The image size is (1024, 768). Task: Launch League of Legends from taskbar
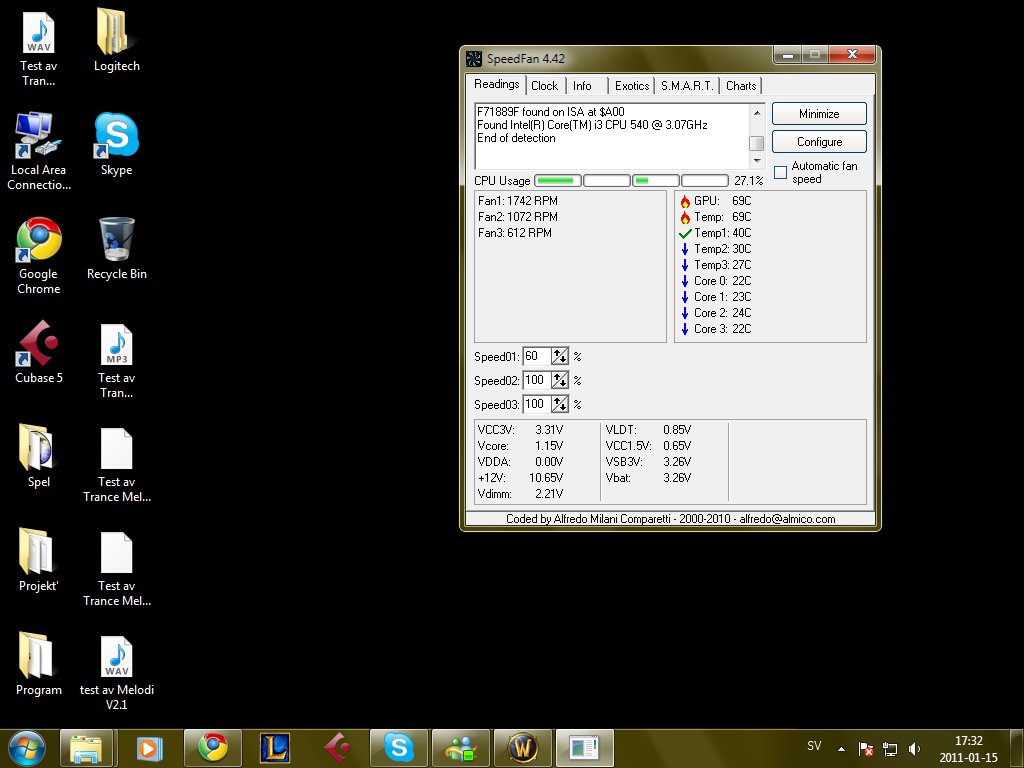(275, 747)
